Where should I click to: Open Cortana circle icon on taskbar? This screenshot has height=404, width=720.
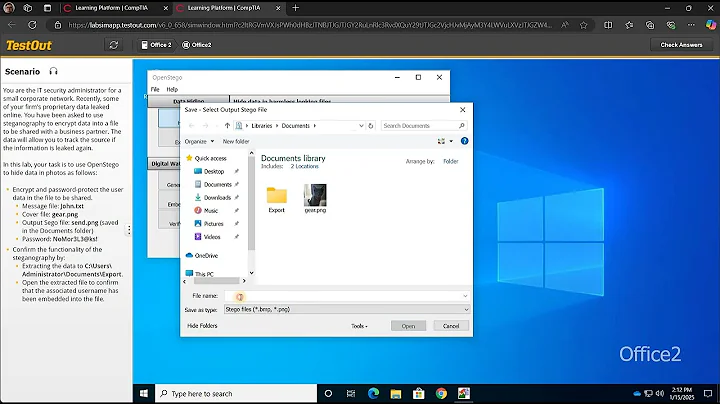(328, 393)
